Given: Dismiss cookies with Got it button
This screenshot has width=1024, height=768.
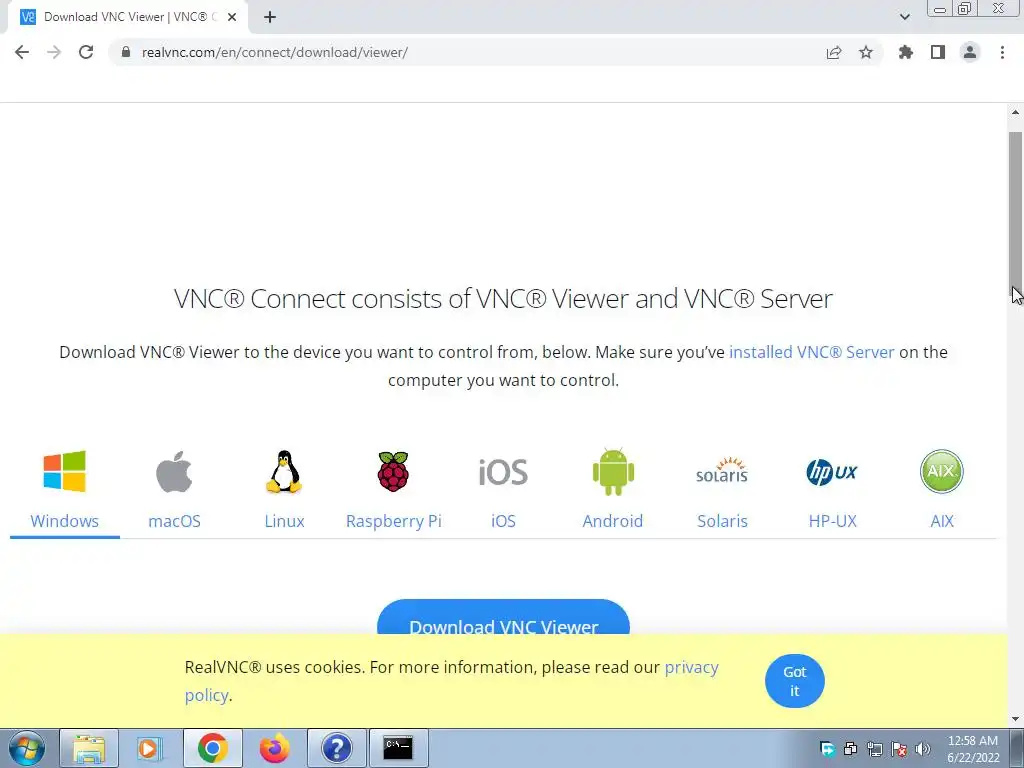Looking at the screenshot, I should pyautogui.click(x=795, y=680).
